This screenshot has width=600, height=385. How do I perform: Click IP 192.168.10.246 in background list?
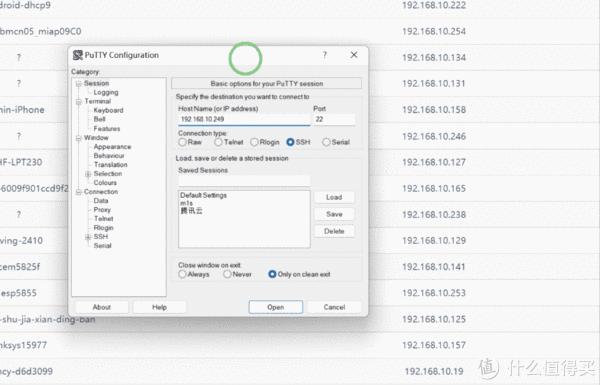pyautogui.click(x=434, y=136)
